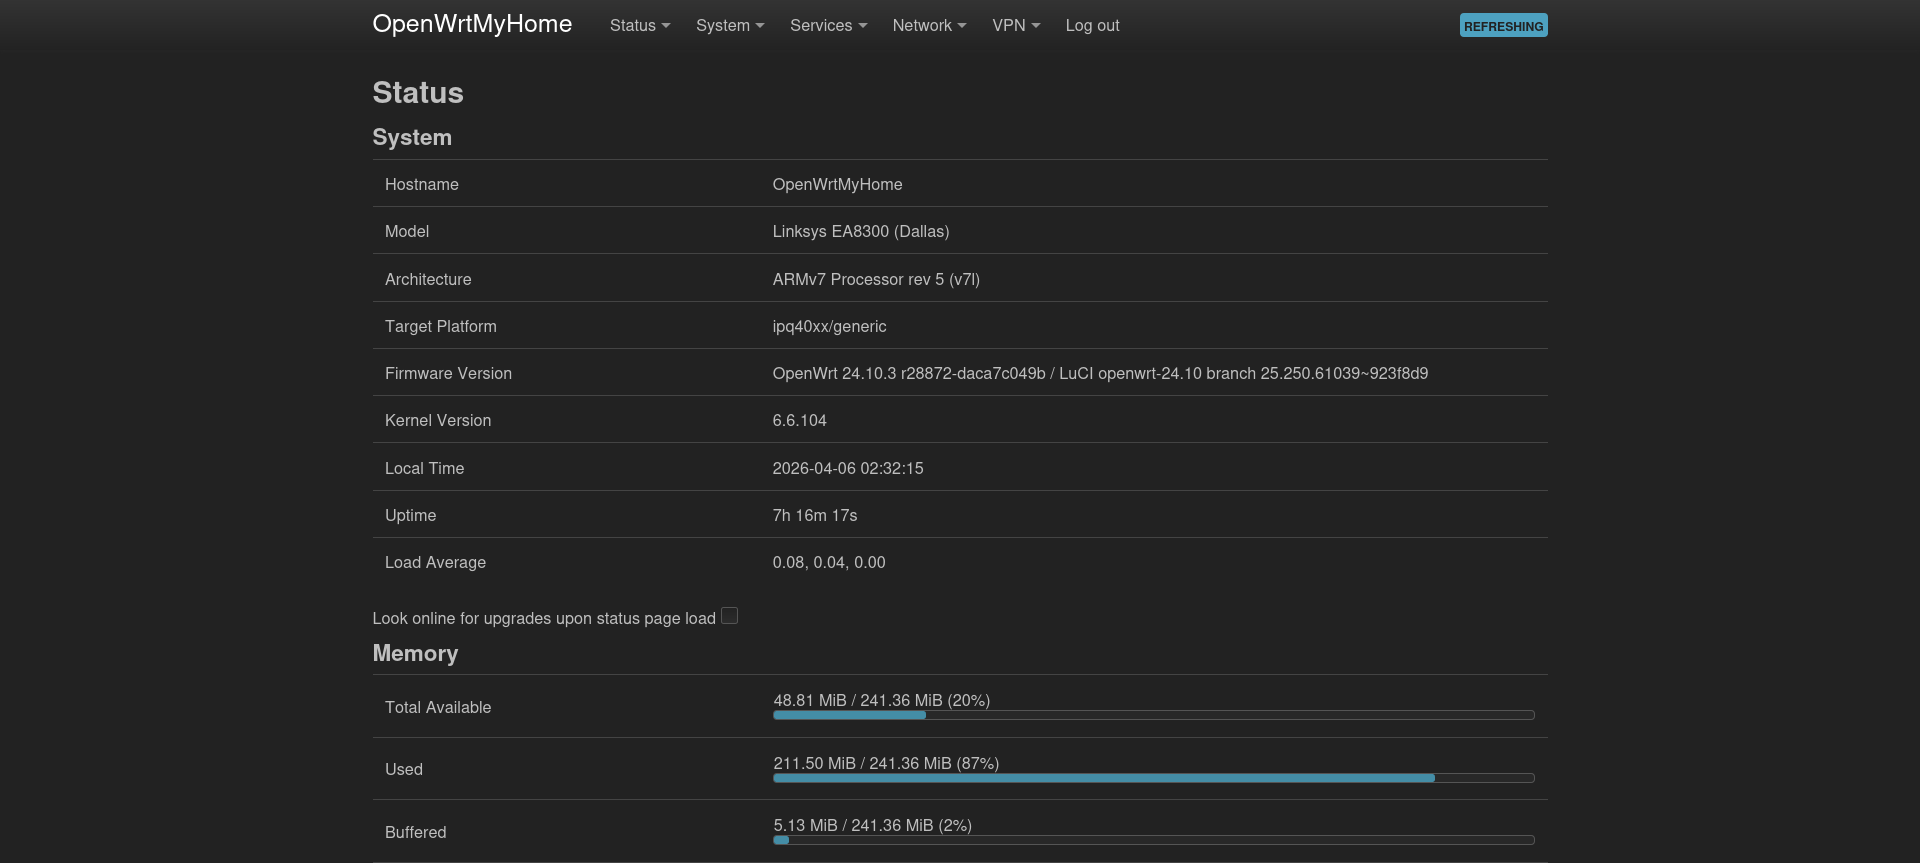This screenshot has height=863, width=1920.
Task: Click the REFRESHING status indicator
Action: pyautogui.click(x=1503, y=26)
